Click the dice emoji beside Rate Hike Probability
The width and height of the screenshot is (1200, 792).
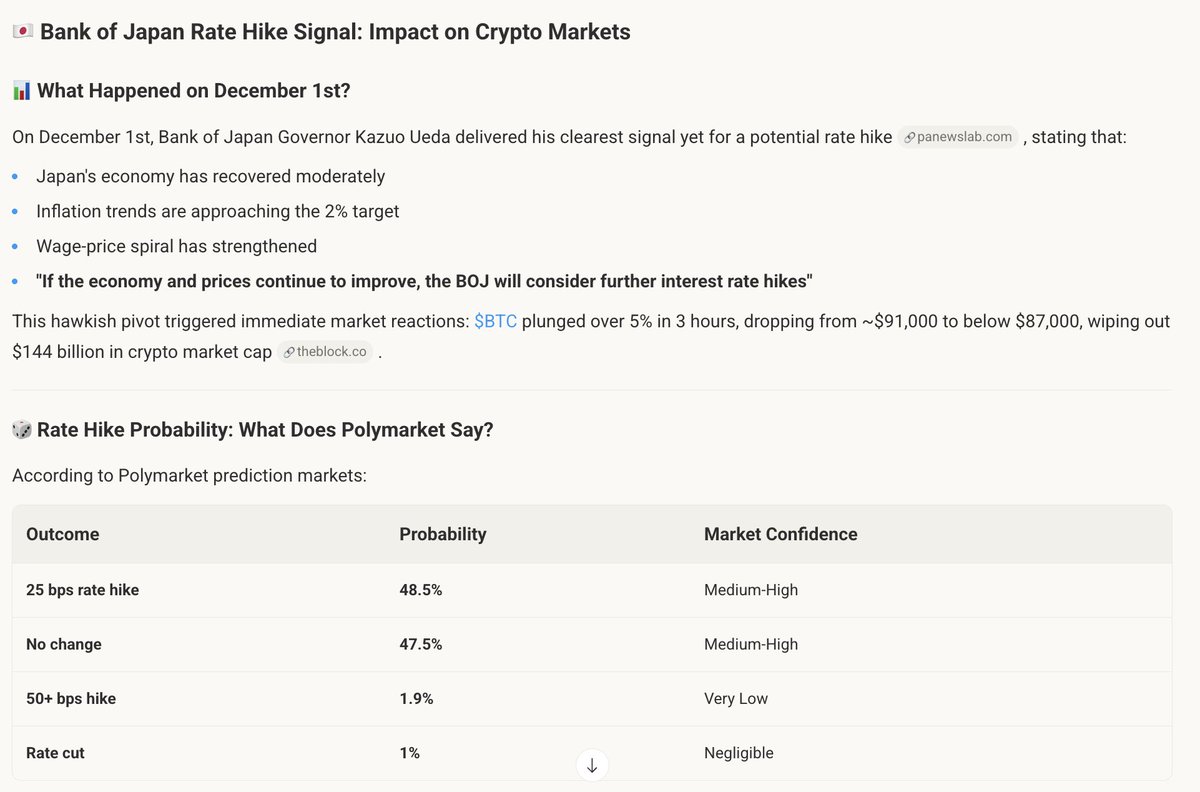tap(22, 430)
